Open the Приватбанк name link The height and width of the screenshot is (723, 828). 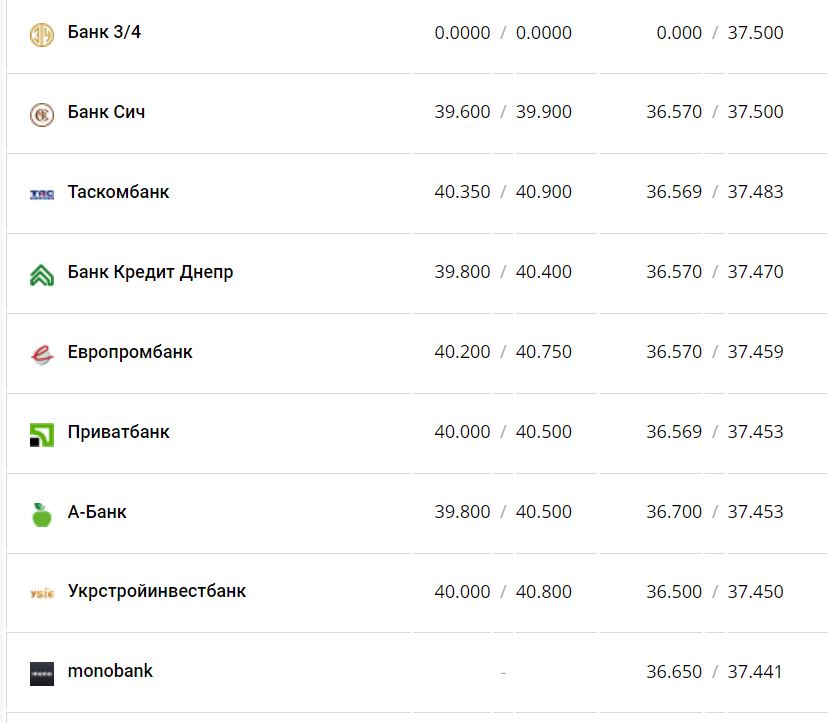tap(118, 432)
